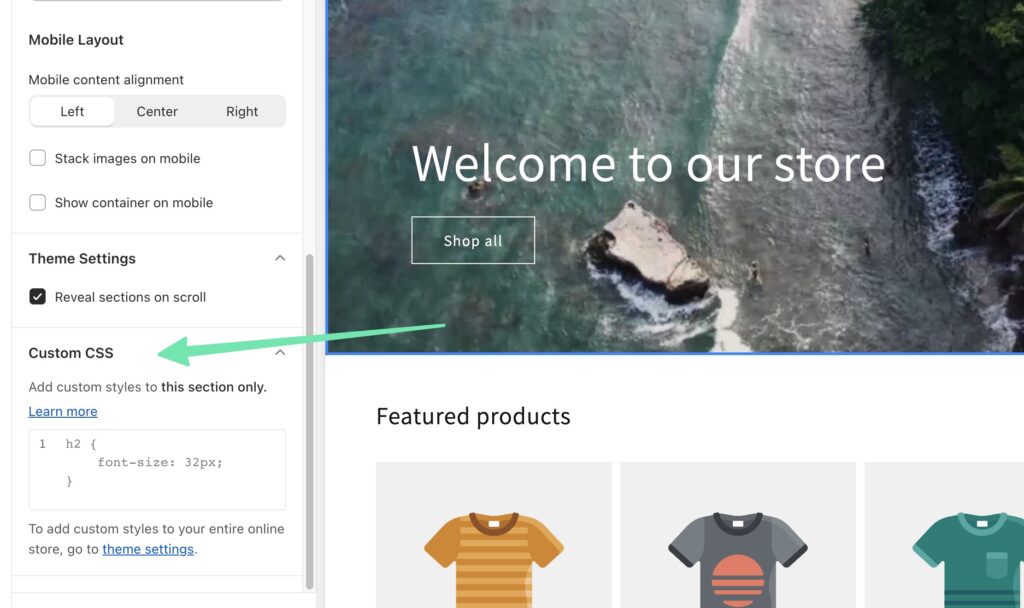Click line number 1 in CSS editor gutter
1024x608 pixels.
coord(43,444)
